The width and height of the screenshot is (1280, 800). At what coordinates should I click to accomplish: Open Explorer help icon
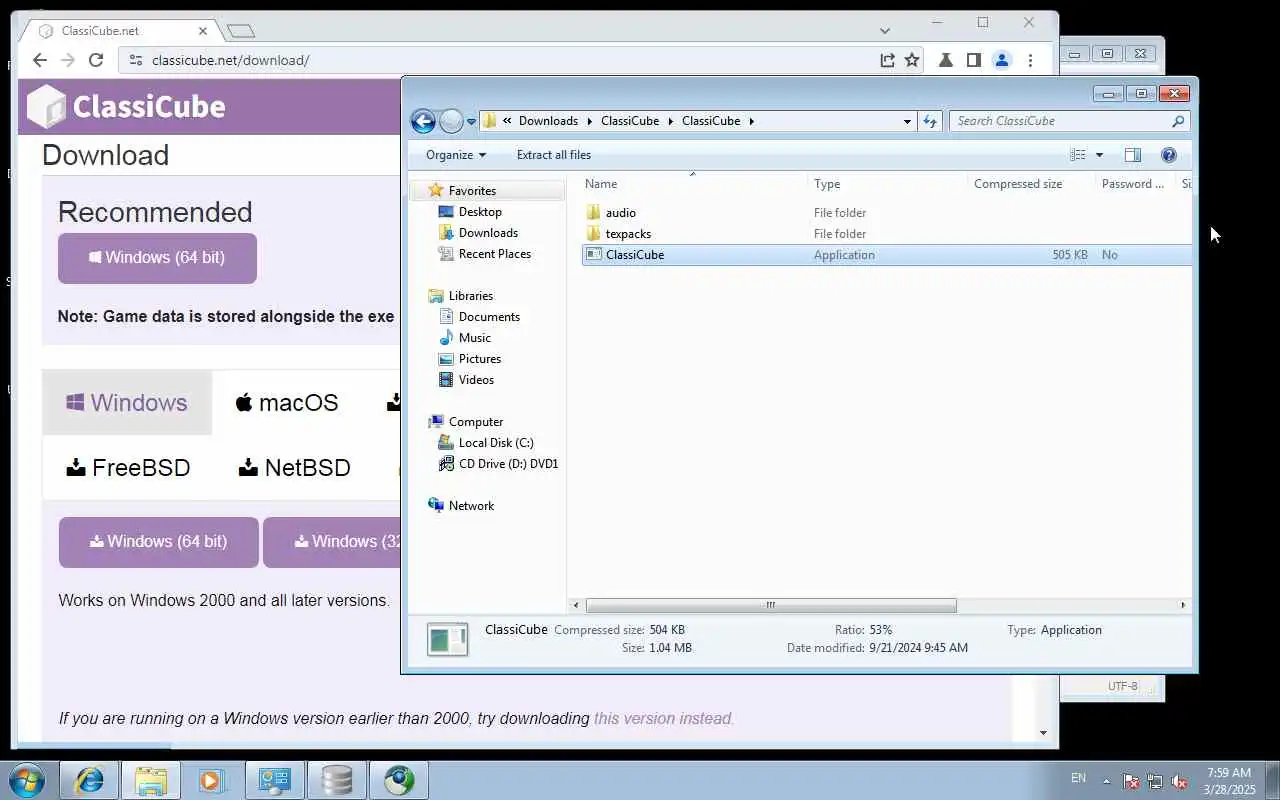(x=1168, y=155)
